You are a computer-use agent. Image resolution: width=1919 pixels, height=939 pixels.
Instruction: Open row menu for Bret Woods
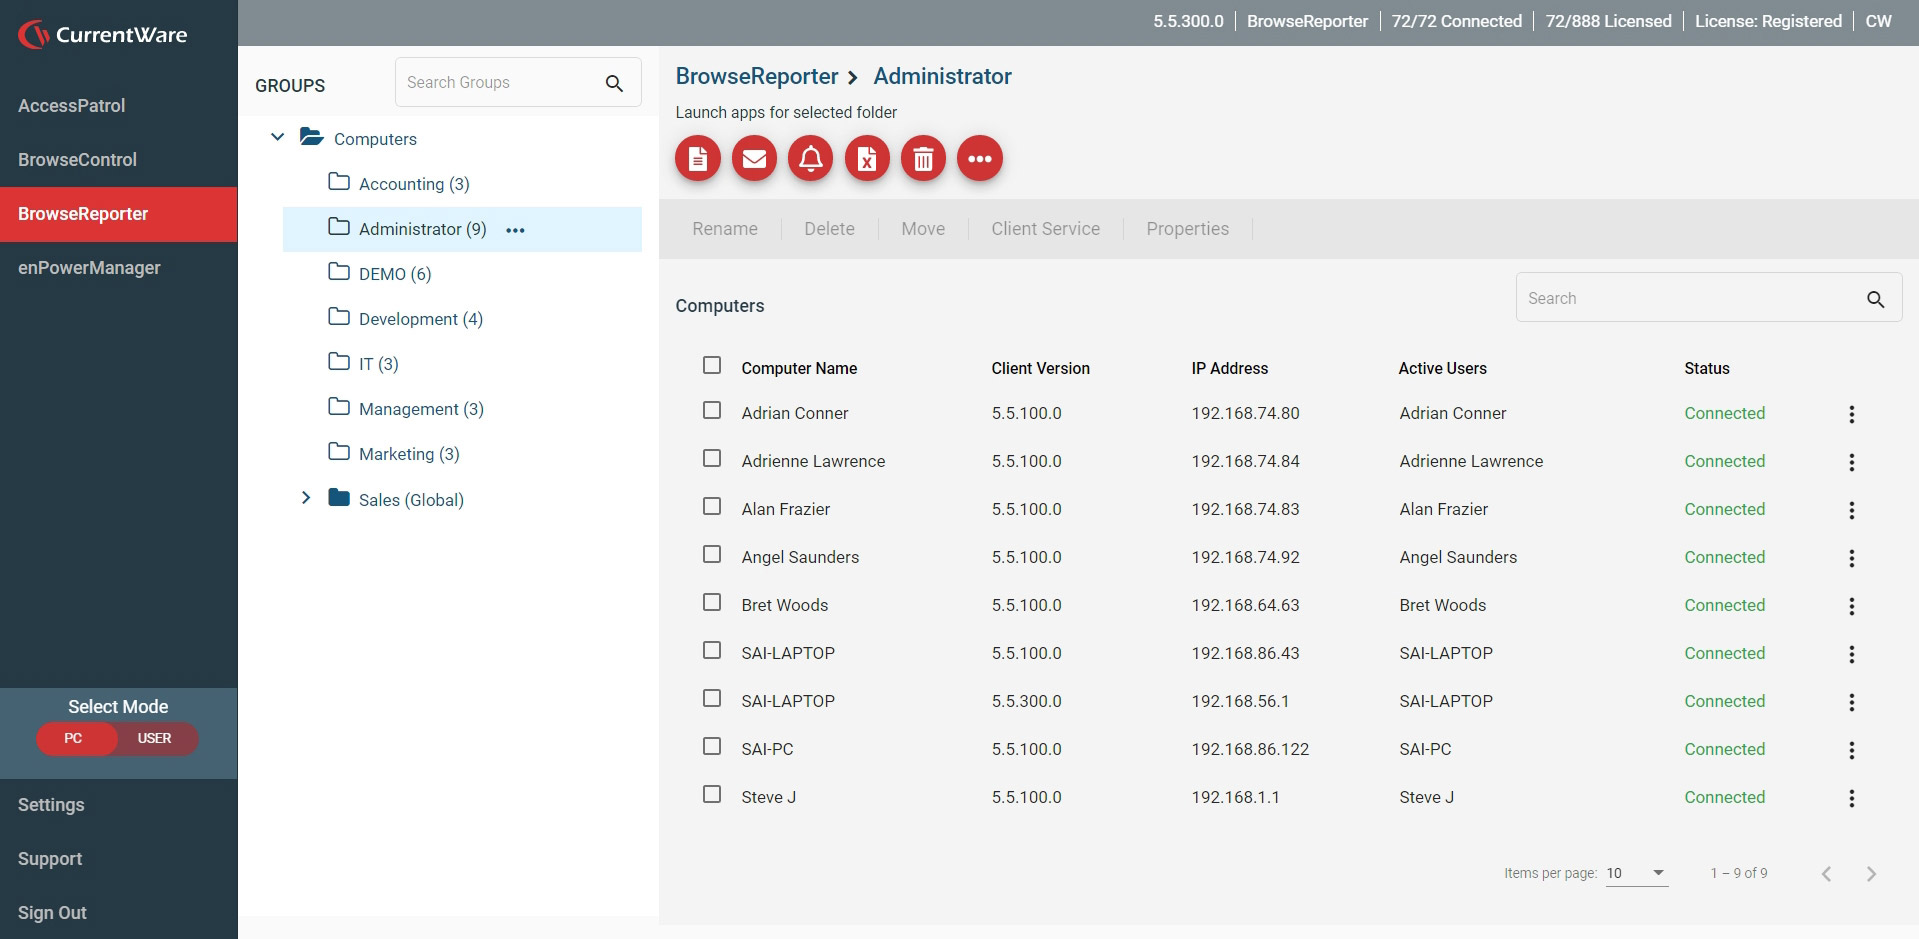coord(1851,606)
